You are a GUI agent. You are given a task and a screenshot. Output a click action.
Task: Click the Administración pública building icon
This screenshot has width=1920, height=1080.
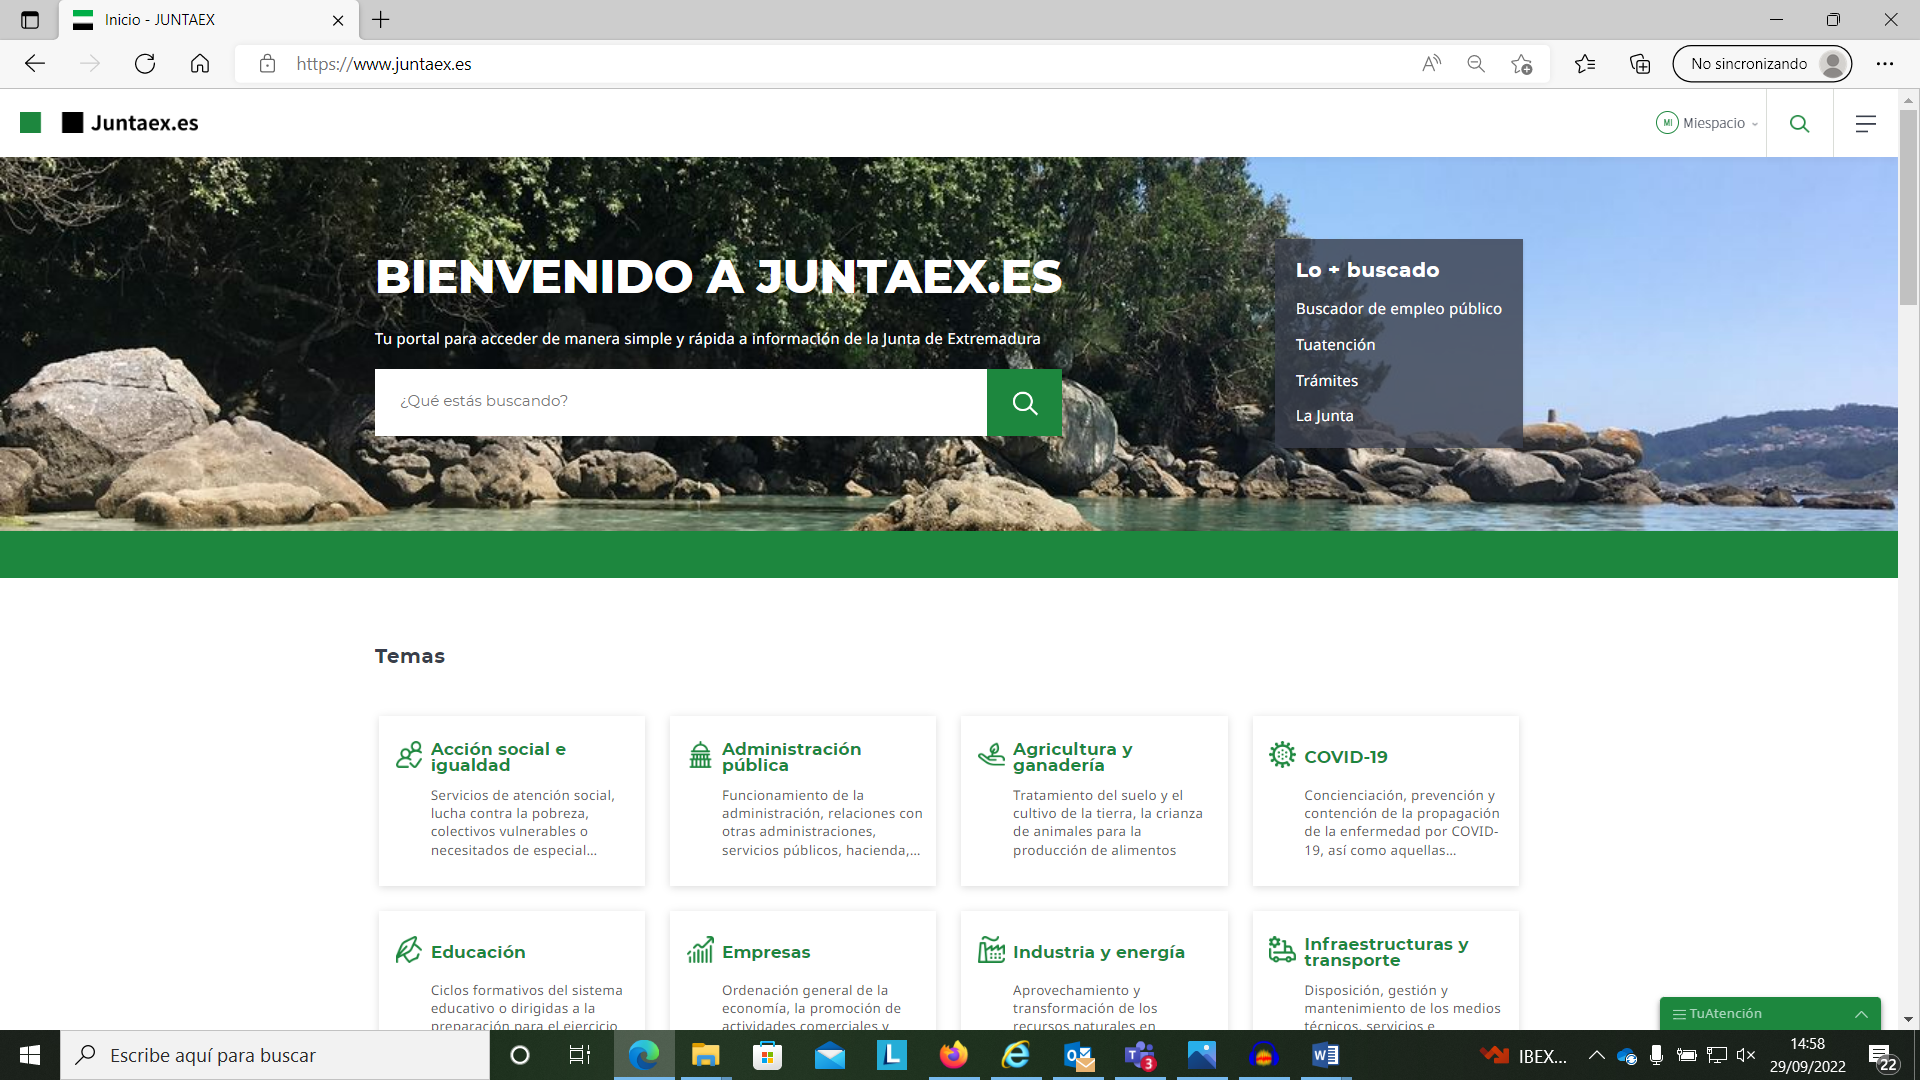tap(700, 755)
